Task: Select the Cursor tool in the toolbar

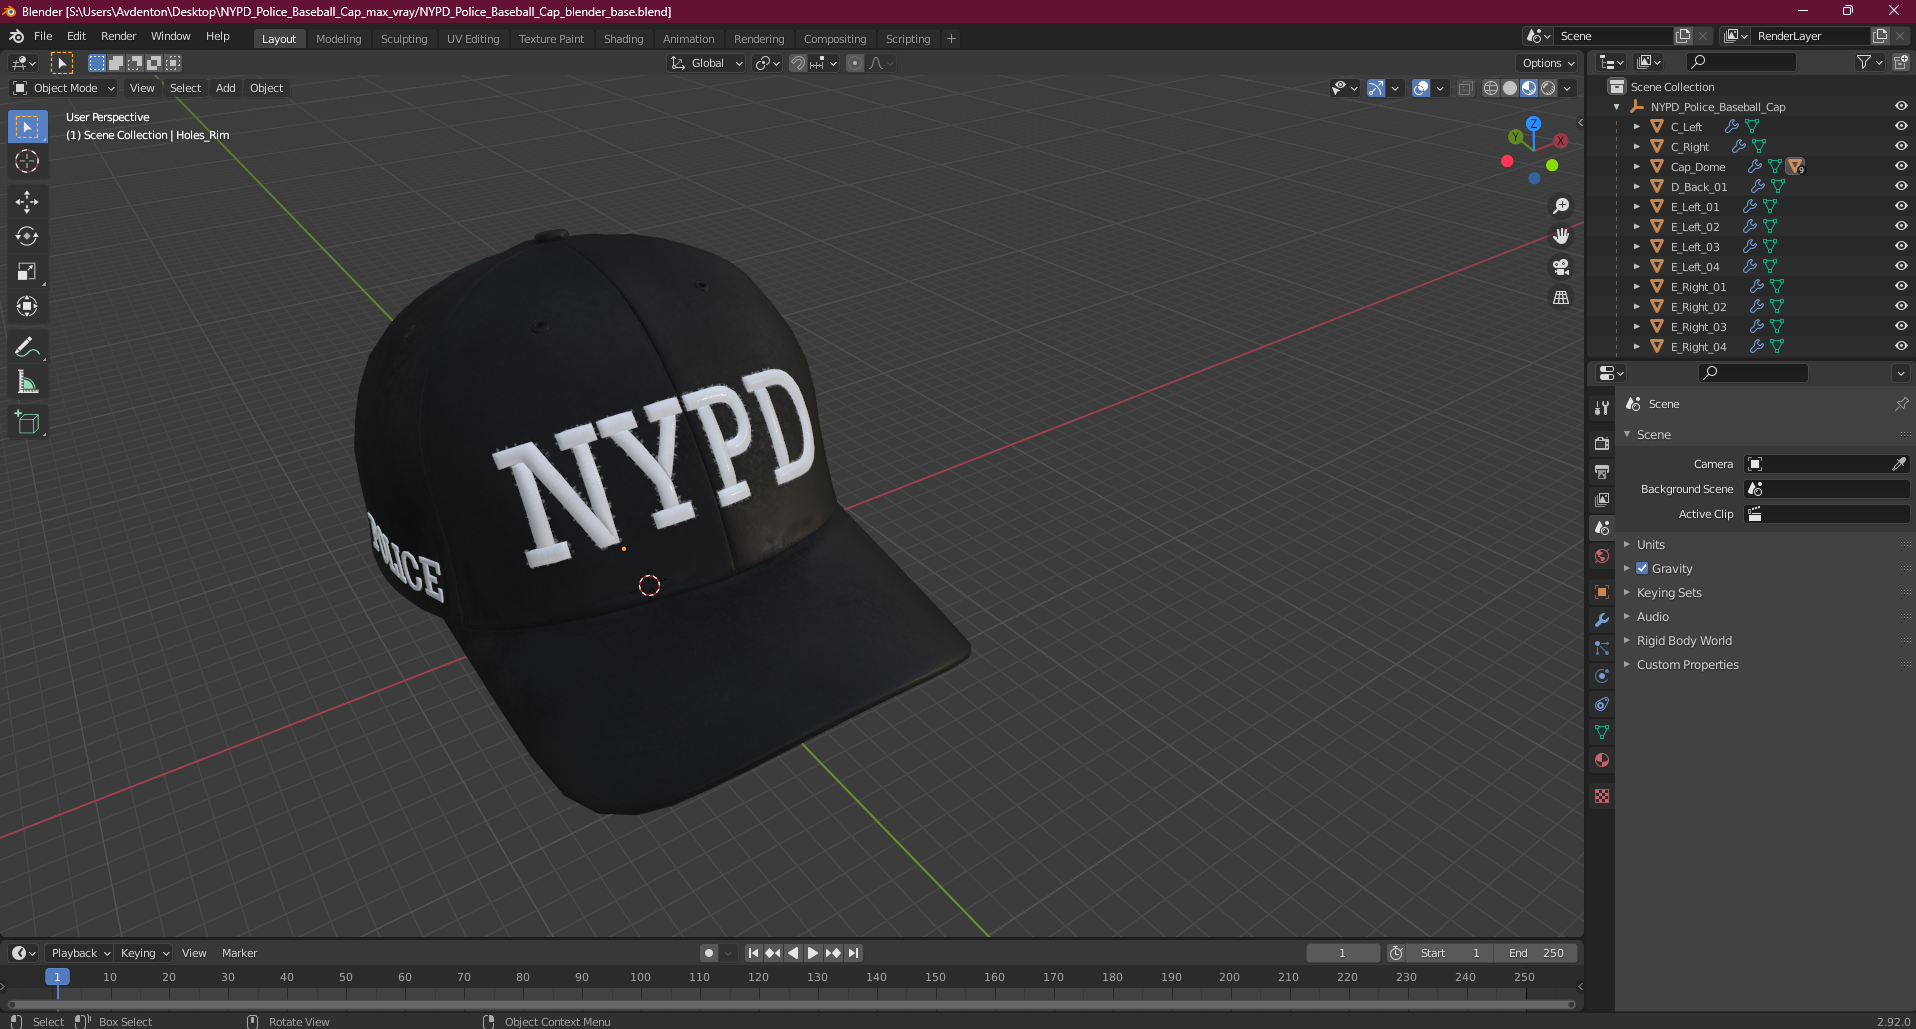Action: [x=27, y=162]
